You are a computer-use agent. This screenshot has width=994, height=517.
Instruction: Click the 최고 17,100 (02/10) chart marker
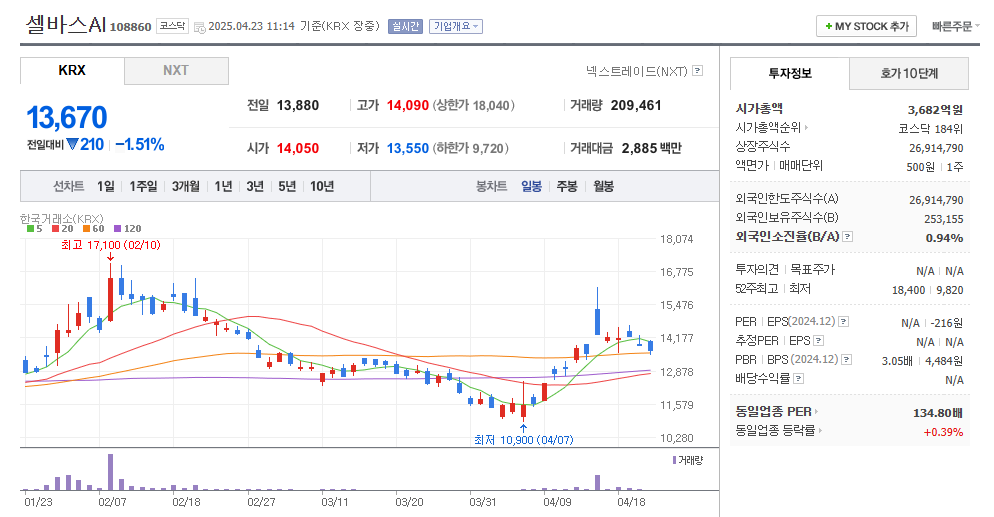(111, 245)
